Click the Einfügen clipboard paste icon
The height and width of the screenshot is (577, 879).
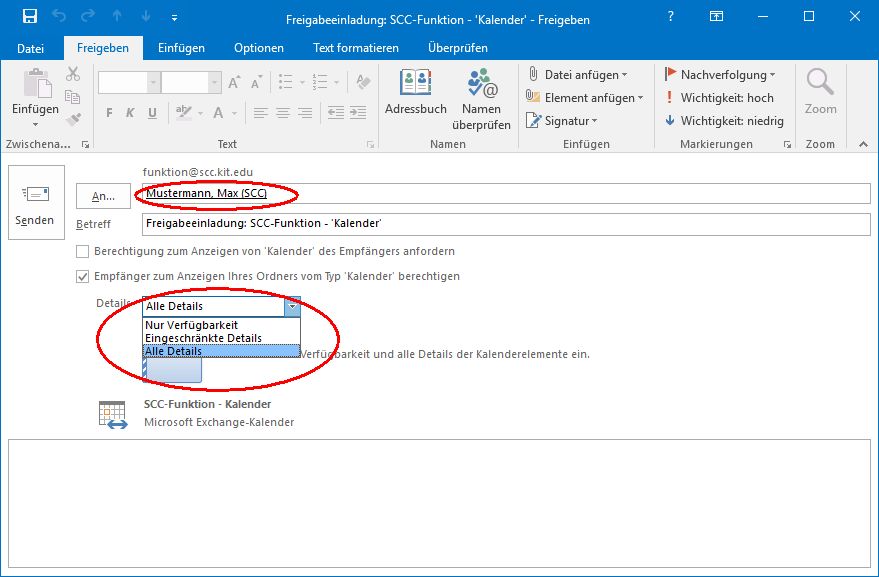click(36, 84)
